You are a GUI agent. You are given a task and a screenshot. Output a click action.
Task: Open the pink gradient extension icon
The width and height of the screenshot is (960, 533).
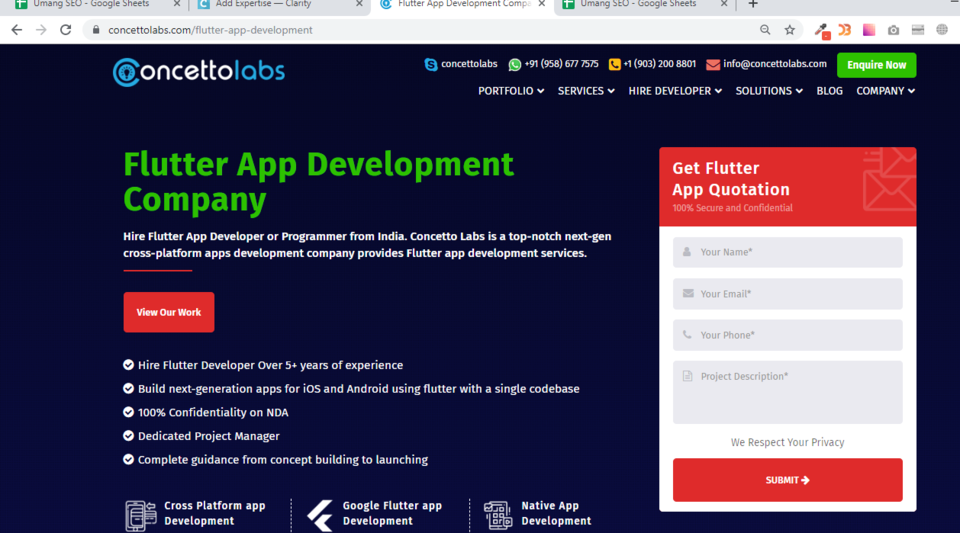[x=869, y=30]
